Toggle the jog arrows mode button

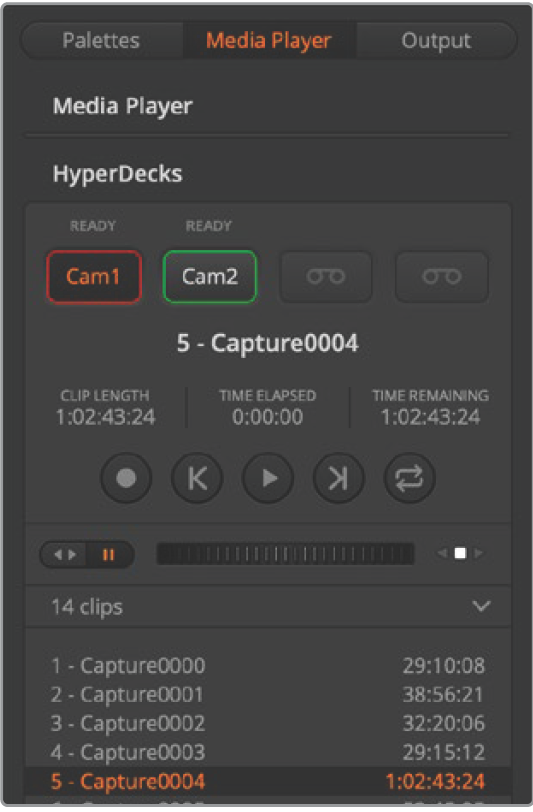point(65,555)
